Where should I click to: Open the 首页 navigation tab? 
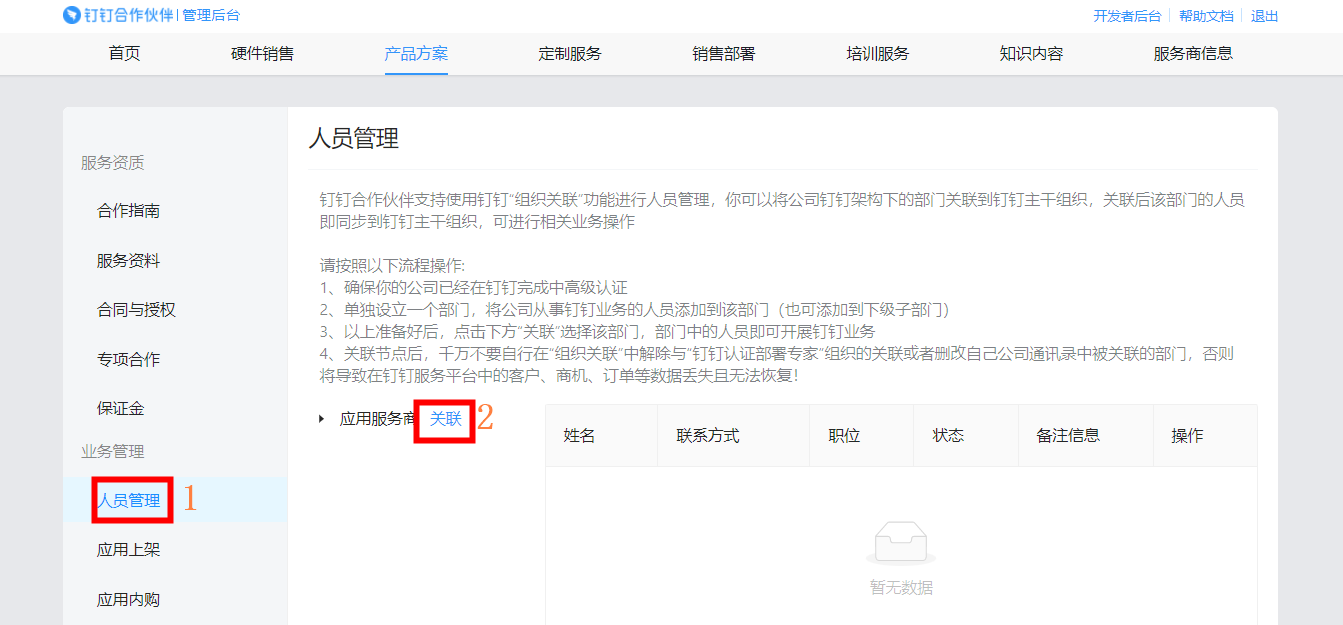(x=125, y=54)
